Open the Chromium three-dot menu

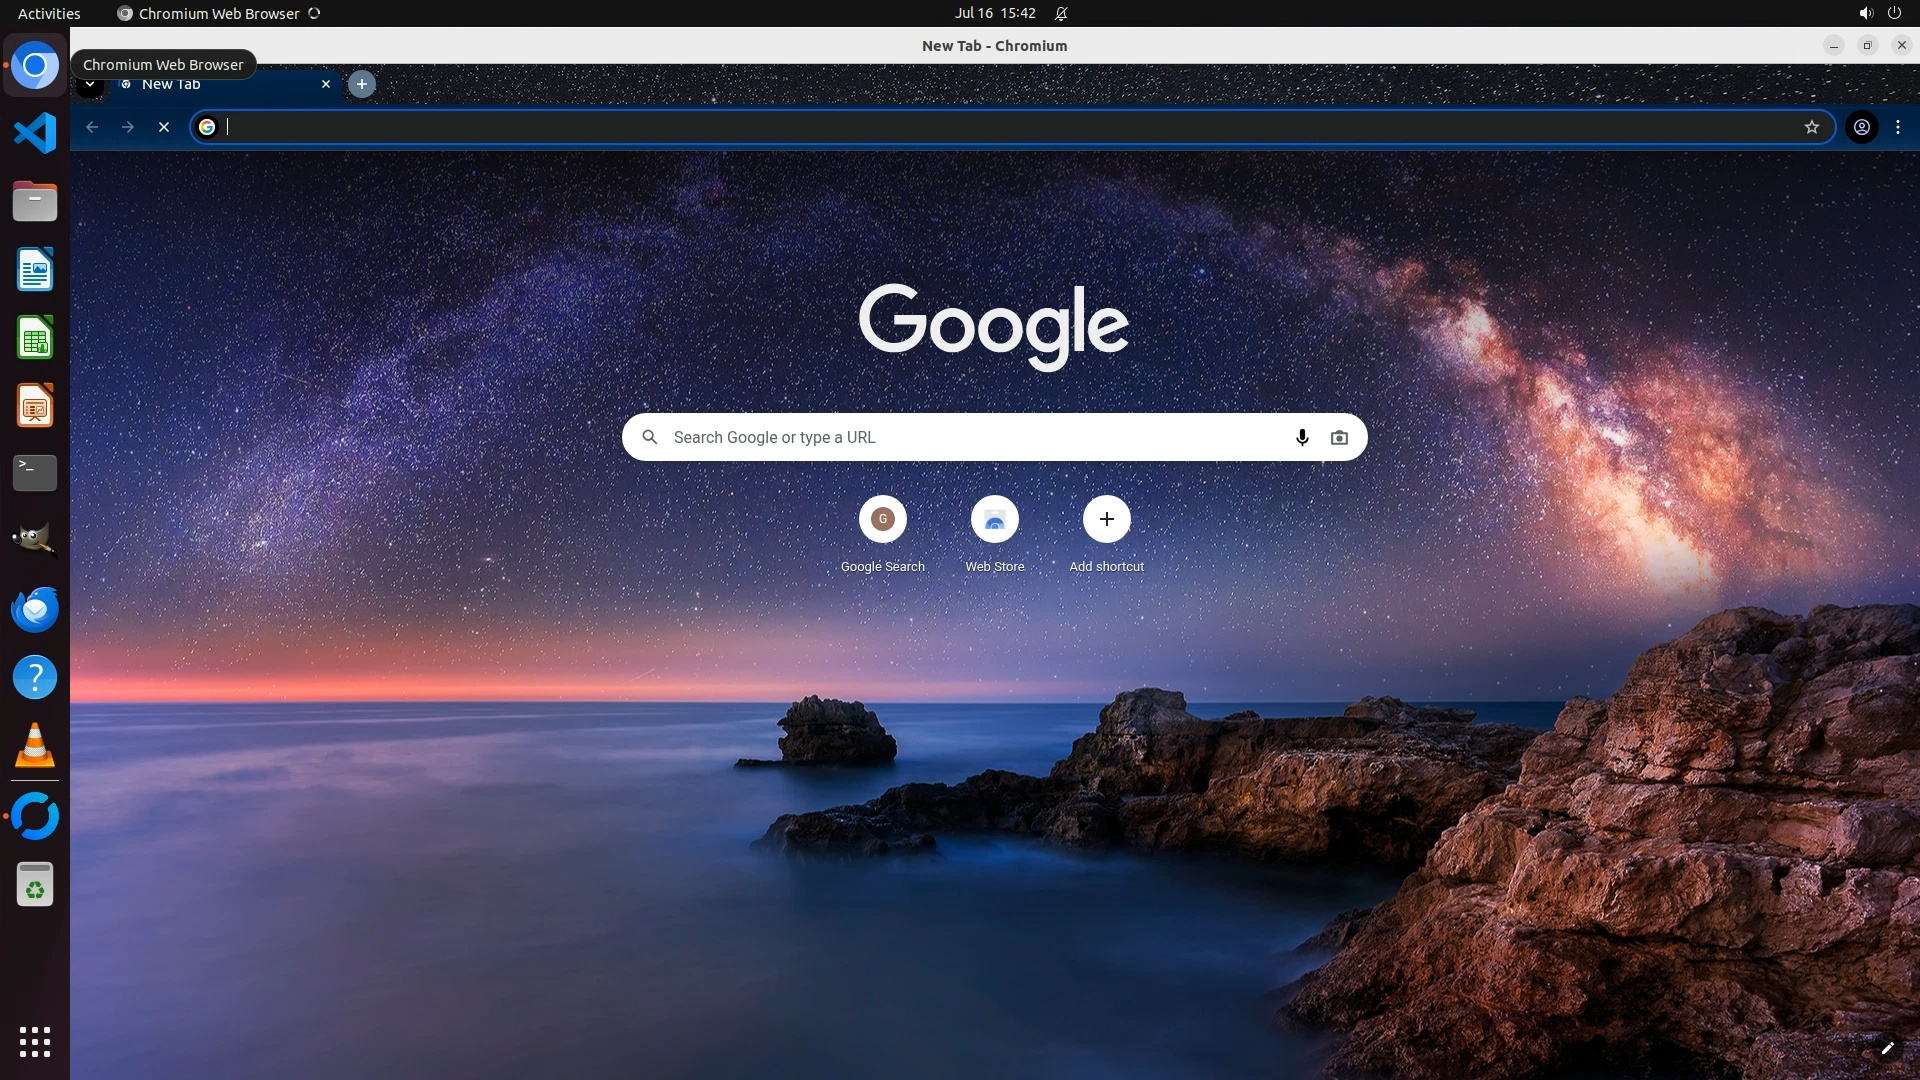click(1898, 127)
